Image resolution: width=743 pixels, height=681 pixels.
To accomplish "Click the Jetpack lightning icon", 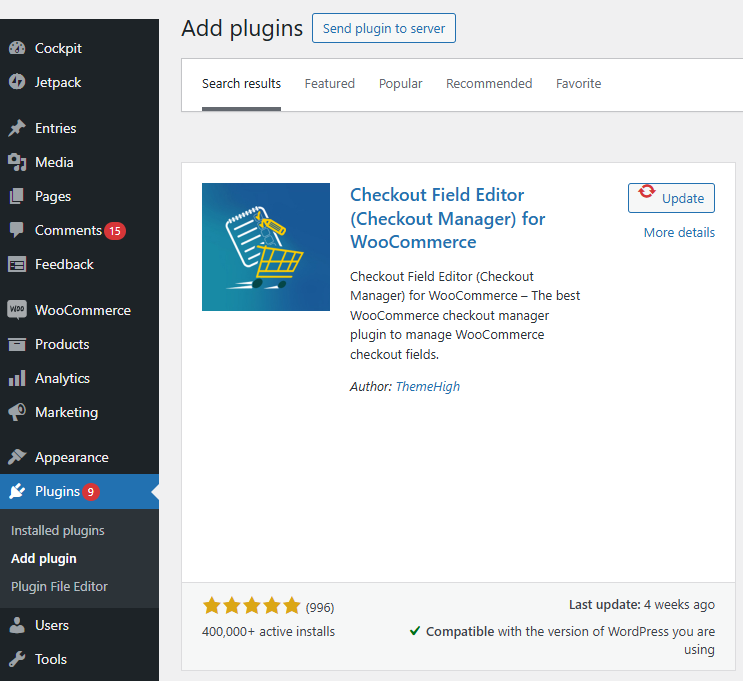I will click(x=17, y=82).
